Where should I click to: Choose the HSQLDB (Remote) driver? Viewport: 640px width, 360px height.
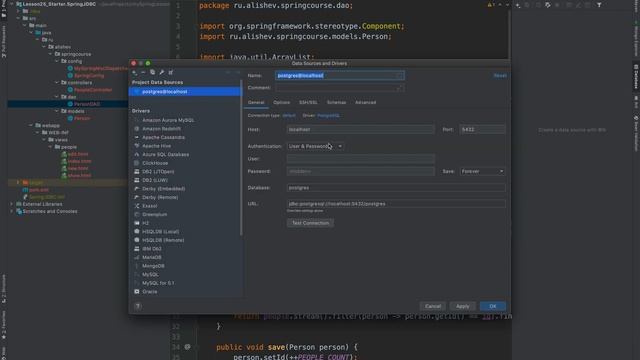[163, 240]
